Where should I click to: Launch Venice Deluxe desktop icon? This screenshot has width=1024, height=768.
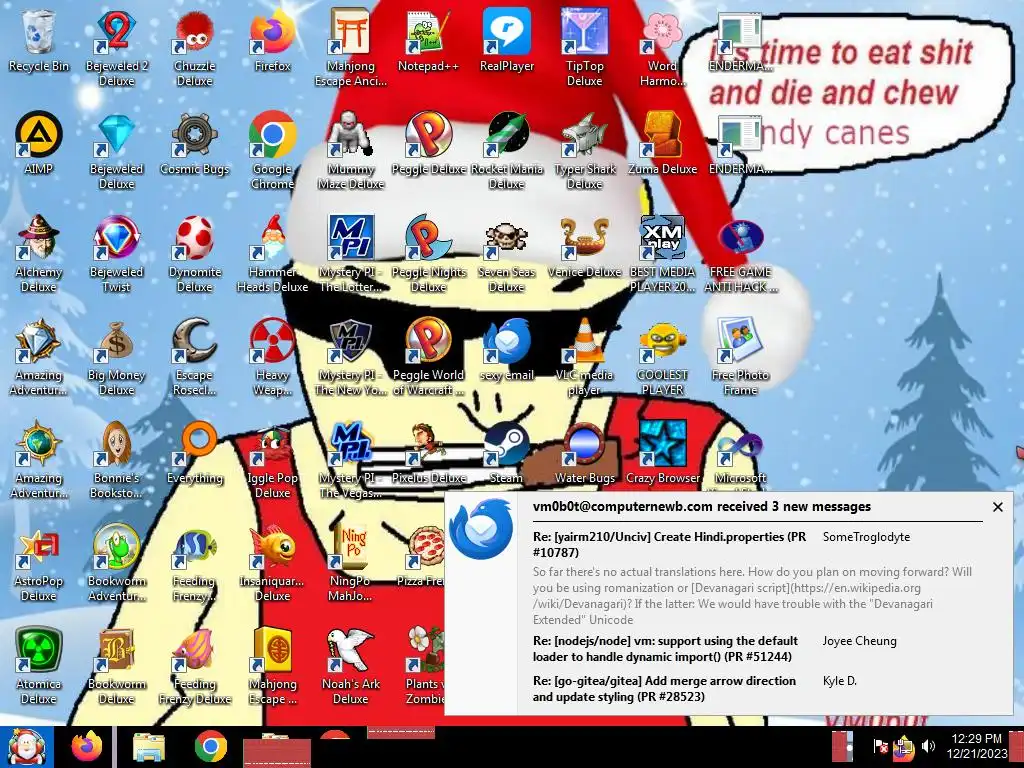pos(584,246)
